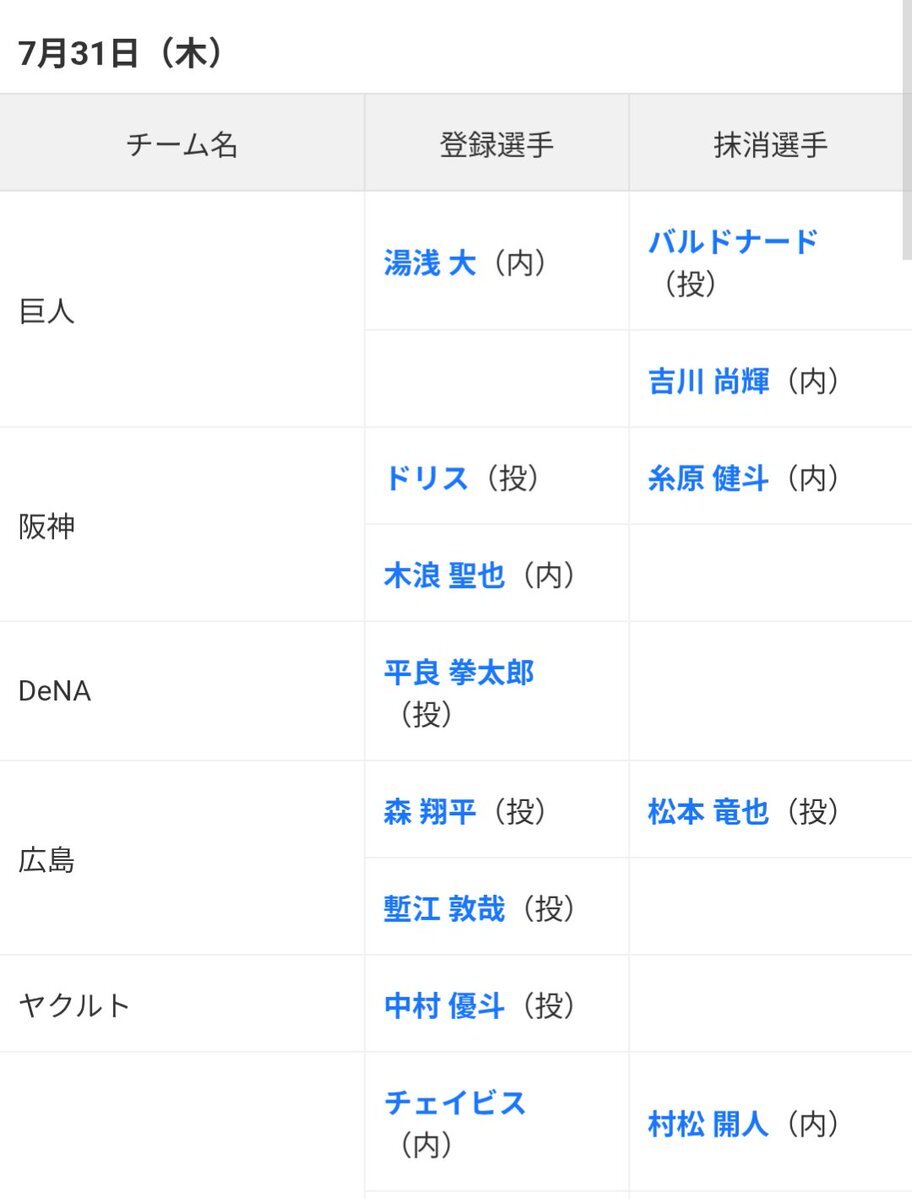Click the 阪神 team cell
The image size is (912, 1199).
pyautogui.click(x=182, y=525)
